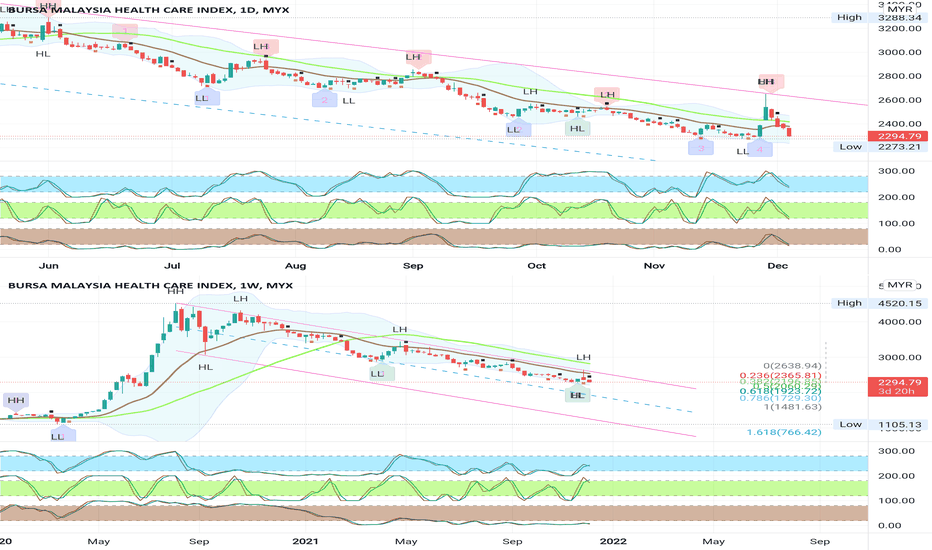The width and height of the screenshot is (932, 550).
Task: Click the 4000.00 value on the weekly price axis
Action: tap(899, 322)
